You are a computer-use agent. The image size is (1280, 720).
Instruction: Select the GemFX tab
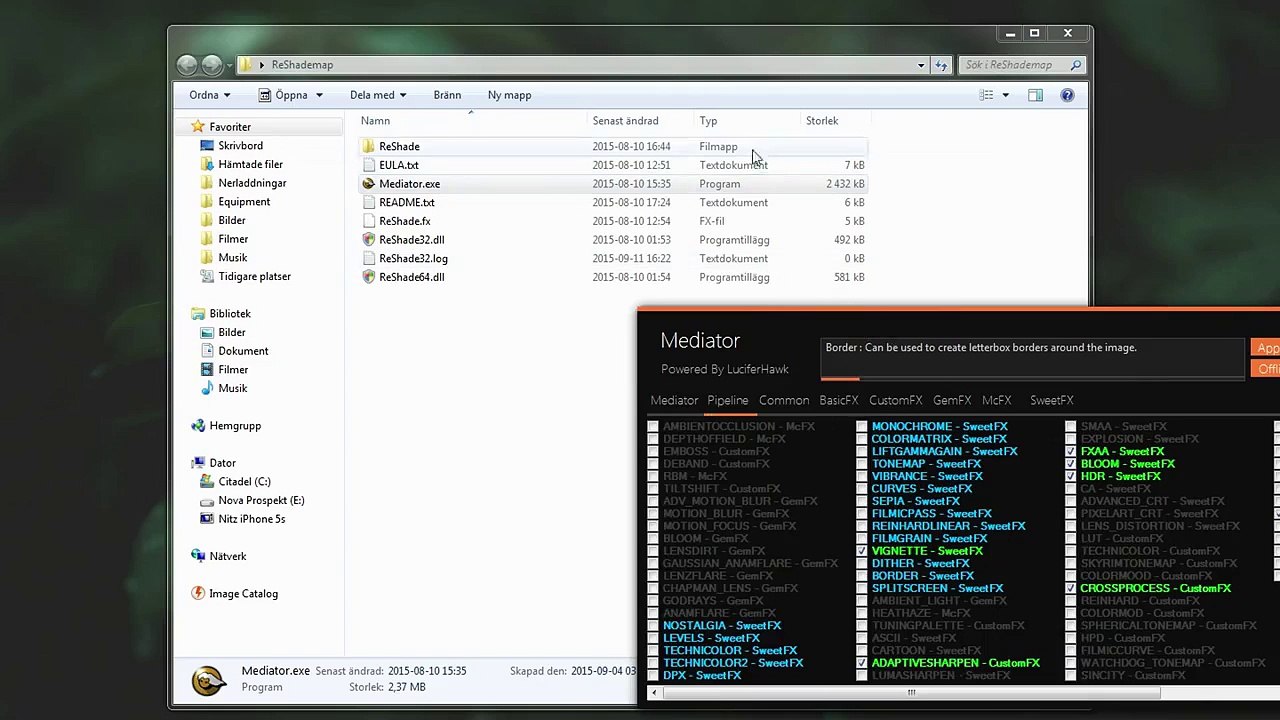[952, 400]
